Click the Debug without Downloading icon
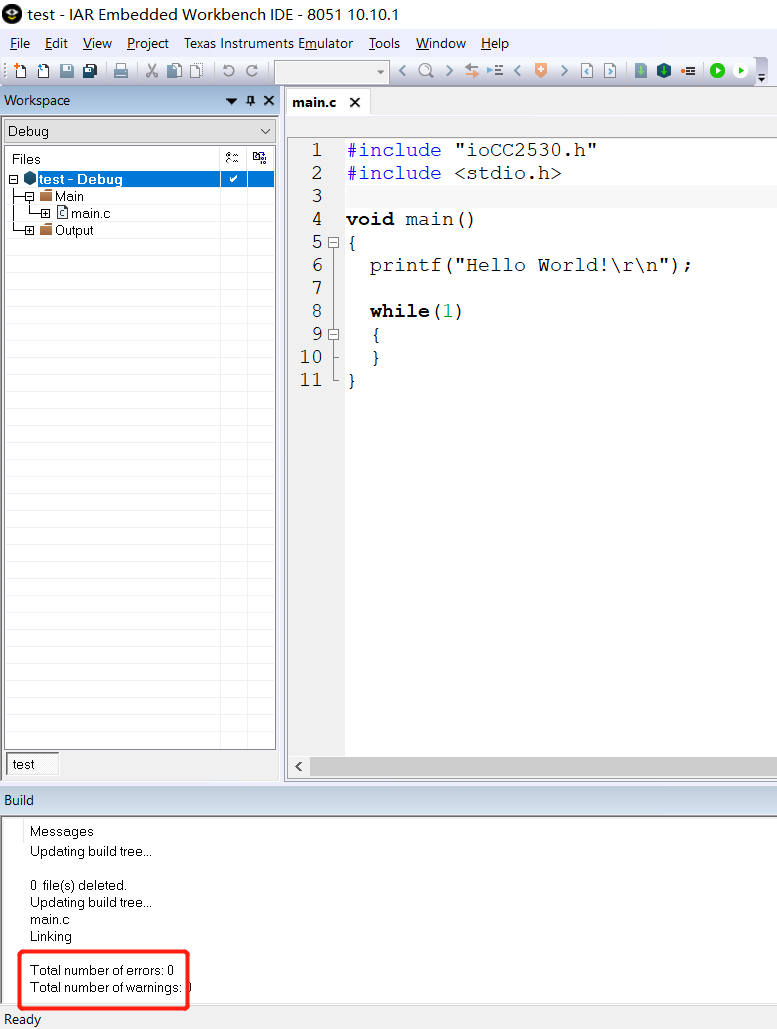777x1029 pixels. coord(740,70)
